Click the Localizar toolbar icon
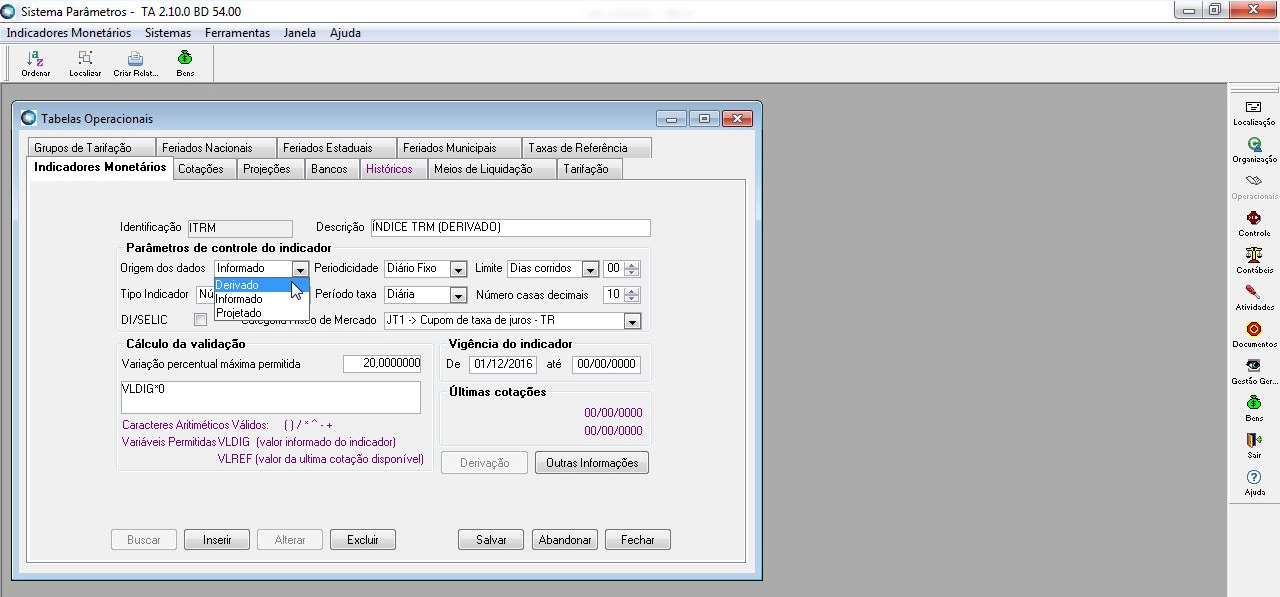 (x=85, y=63)
